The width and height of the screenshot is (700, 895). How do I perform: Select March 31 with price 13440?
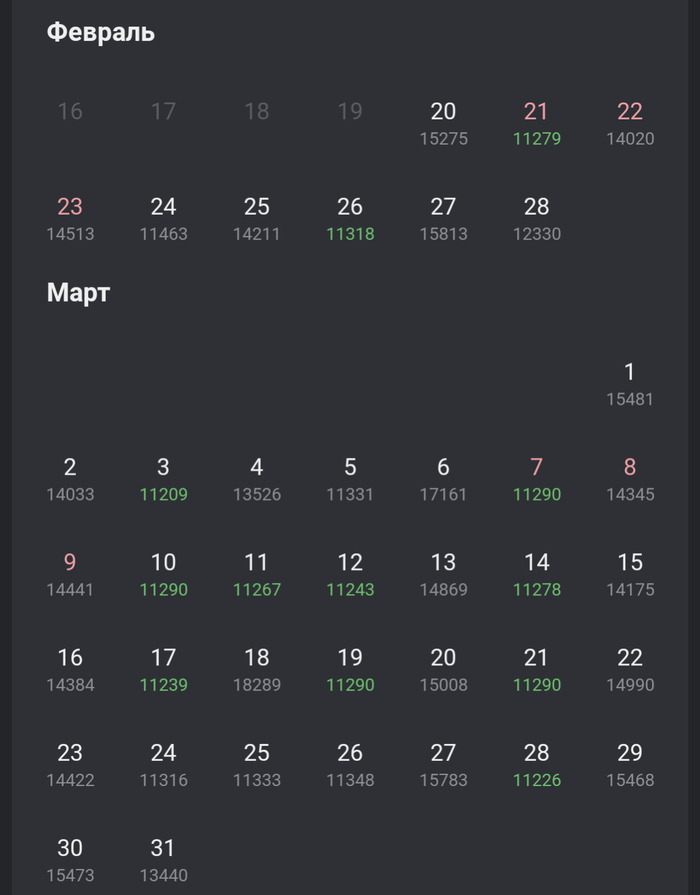pyautogui.click(x=163, y=860)
